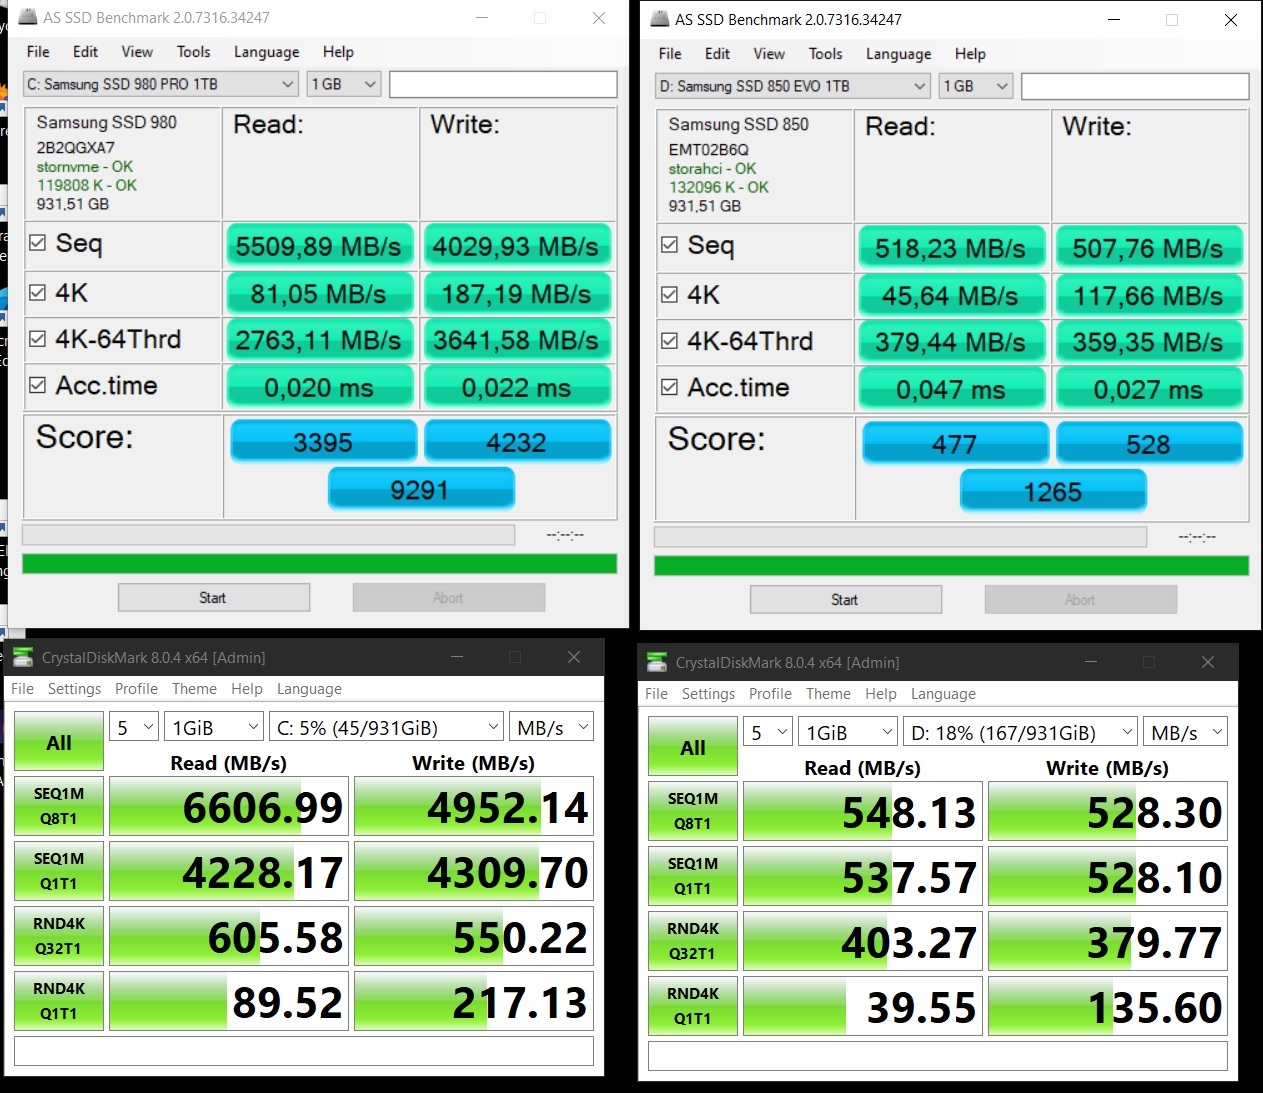Screen dimensions: 1263x1093
Task: Run SEQ1M Q1T1 test in D: CrystalDiskMark
Action: click(x=693, y=876)
